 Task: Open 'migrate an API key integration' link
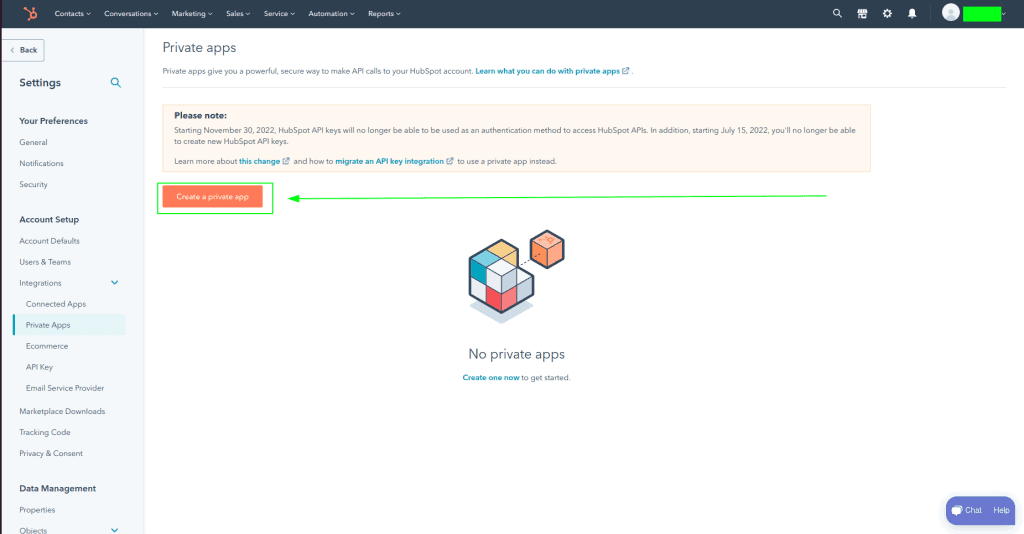pos(389,161)
